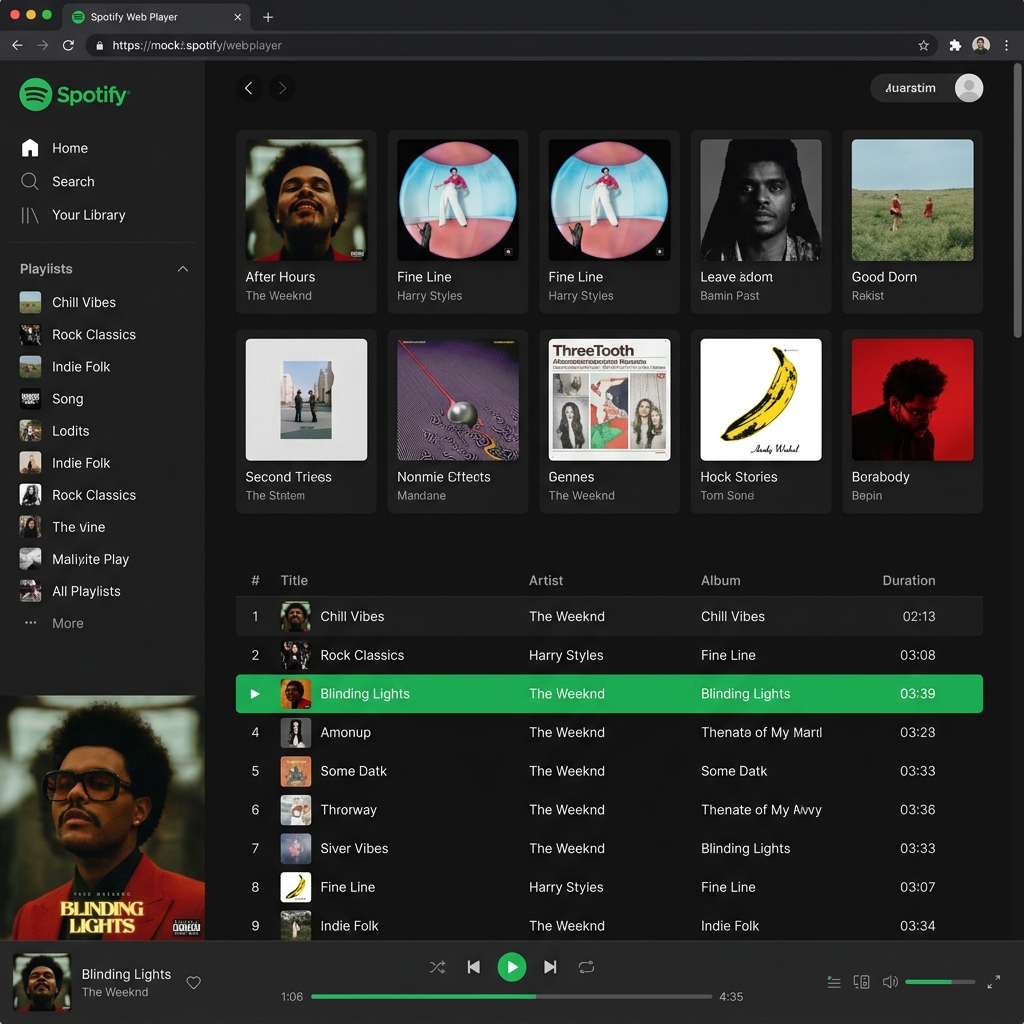Sort the track list by Title header

(x=294, y=580)
